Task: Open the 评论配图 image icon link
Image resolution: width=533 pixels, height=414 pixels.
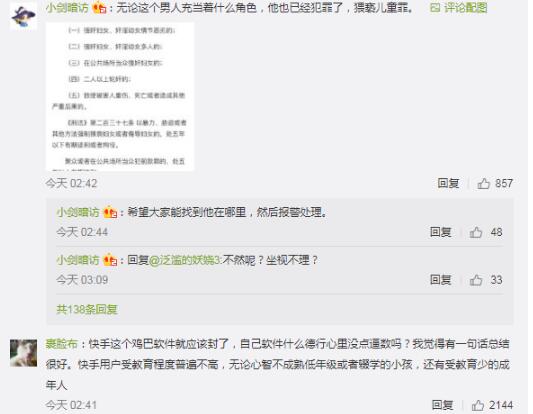Action: [x=458, y=7]
